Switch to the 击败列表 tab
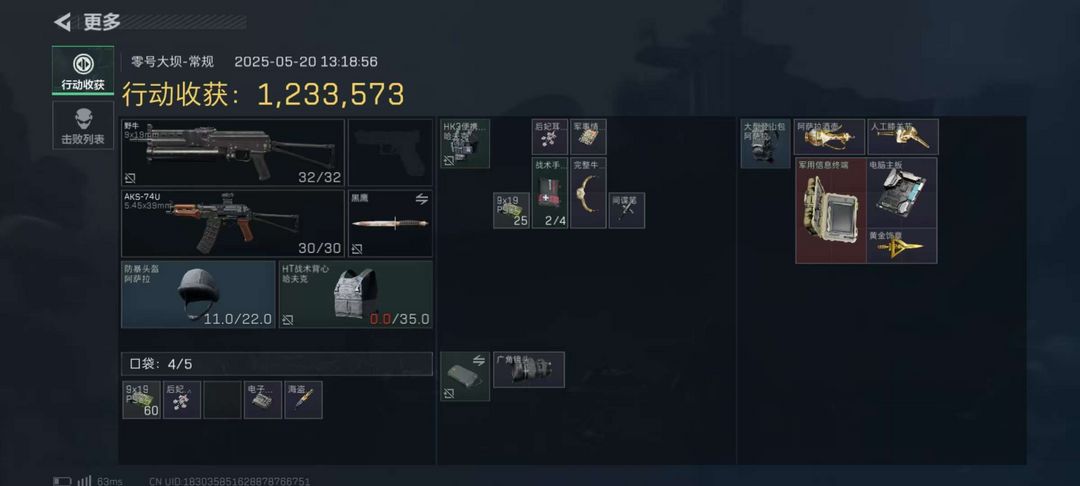This screenshot has width=1080, height=486. (83, 125)
